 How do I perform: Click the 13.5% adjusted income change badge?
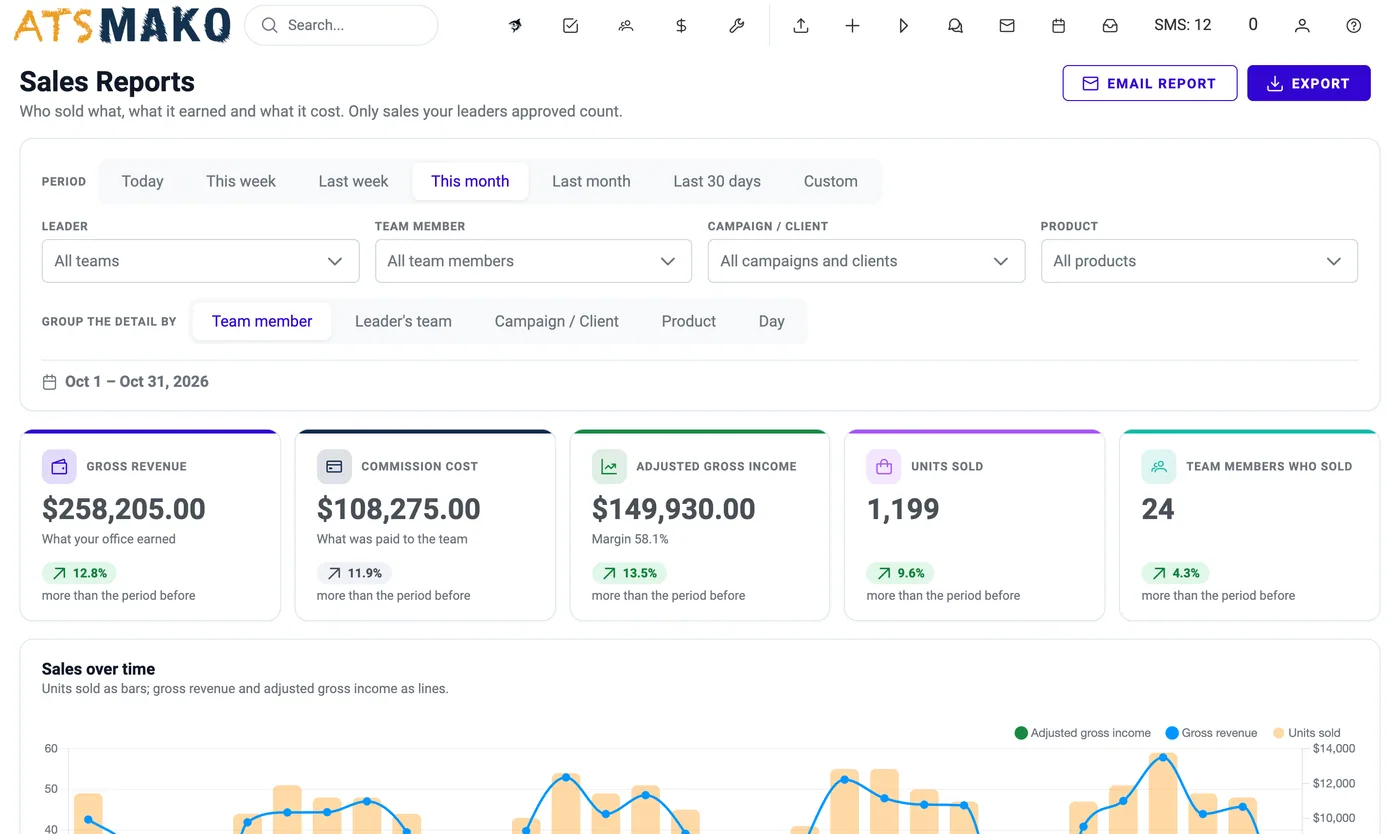click(x=629, y=573)
